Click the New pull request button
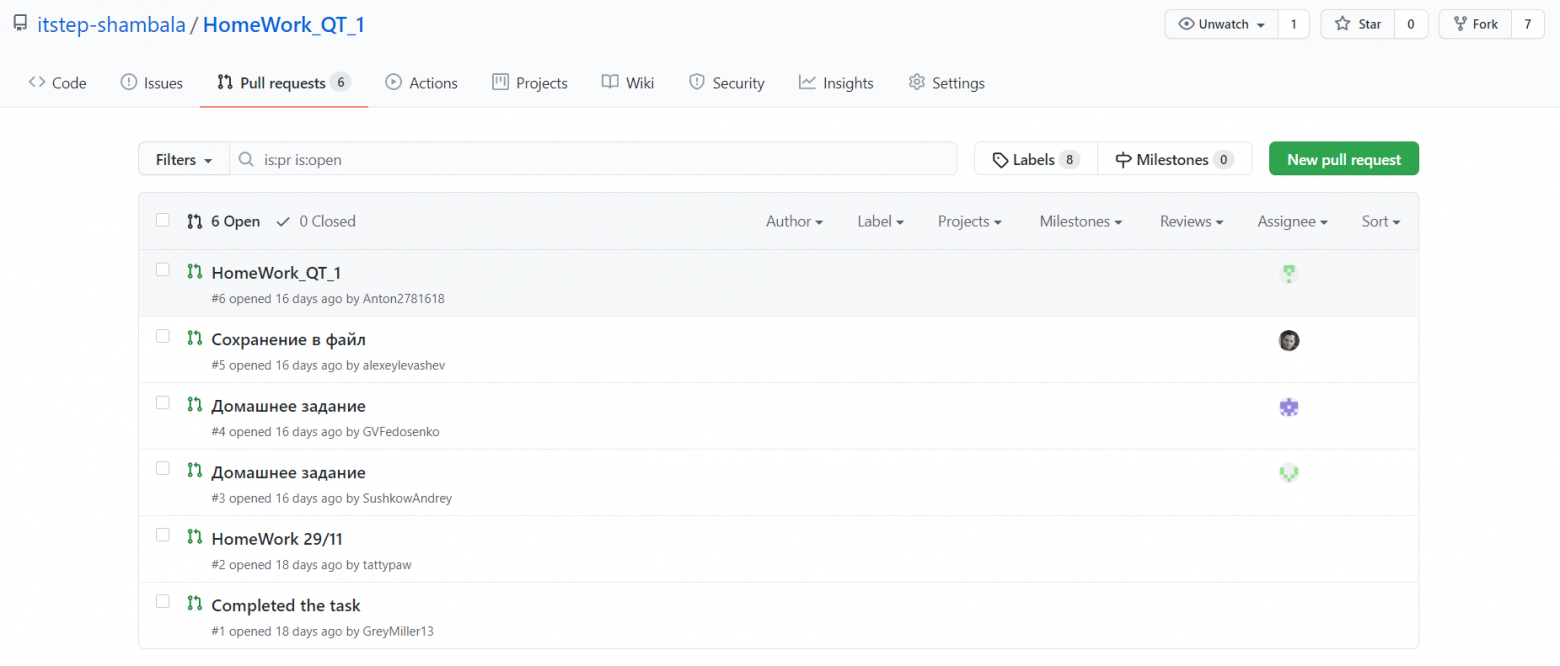 (x=1343, y=159)
